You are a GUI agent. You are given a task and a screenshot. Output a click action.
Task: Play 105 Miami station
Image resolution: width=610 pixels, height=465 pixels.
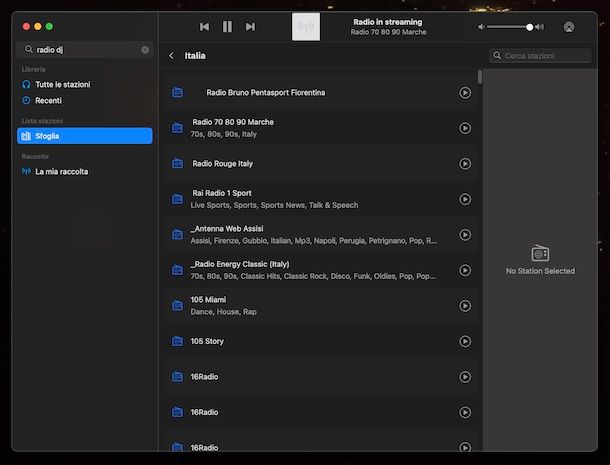pos(465,306)
